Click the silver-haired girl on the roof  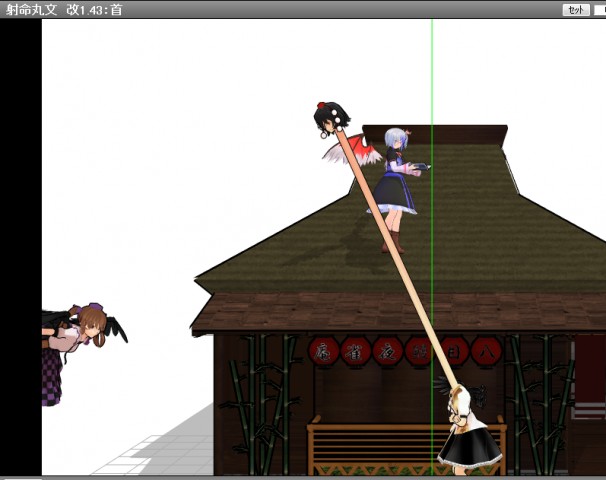tap(398, 190)
